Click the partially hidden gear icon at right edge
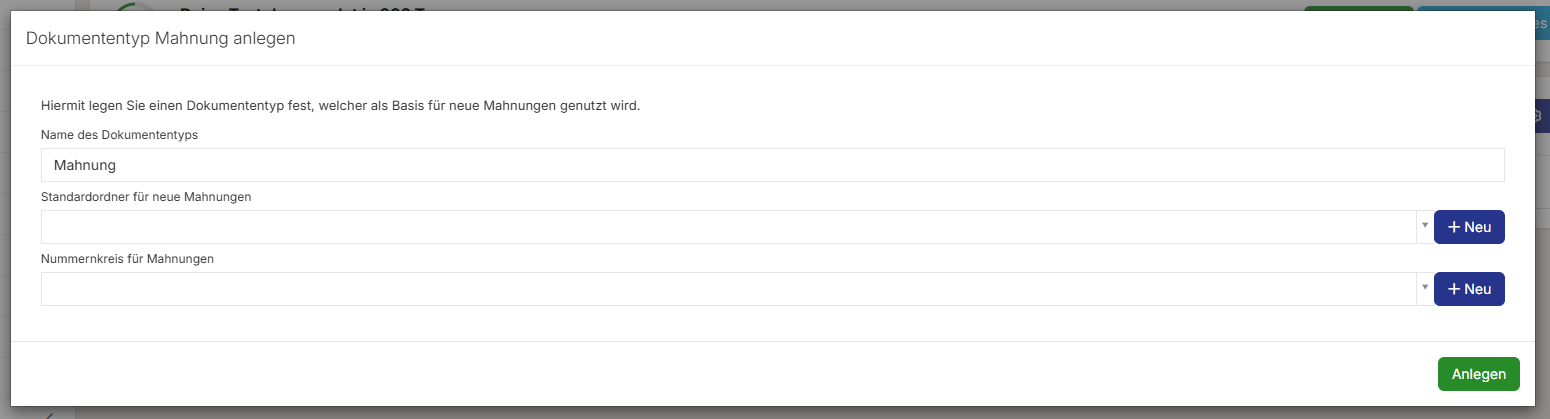Viewport: 1550px width, 419px height. [1540, 116]
